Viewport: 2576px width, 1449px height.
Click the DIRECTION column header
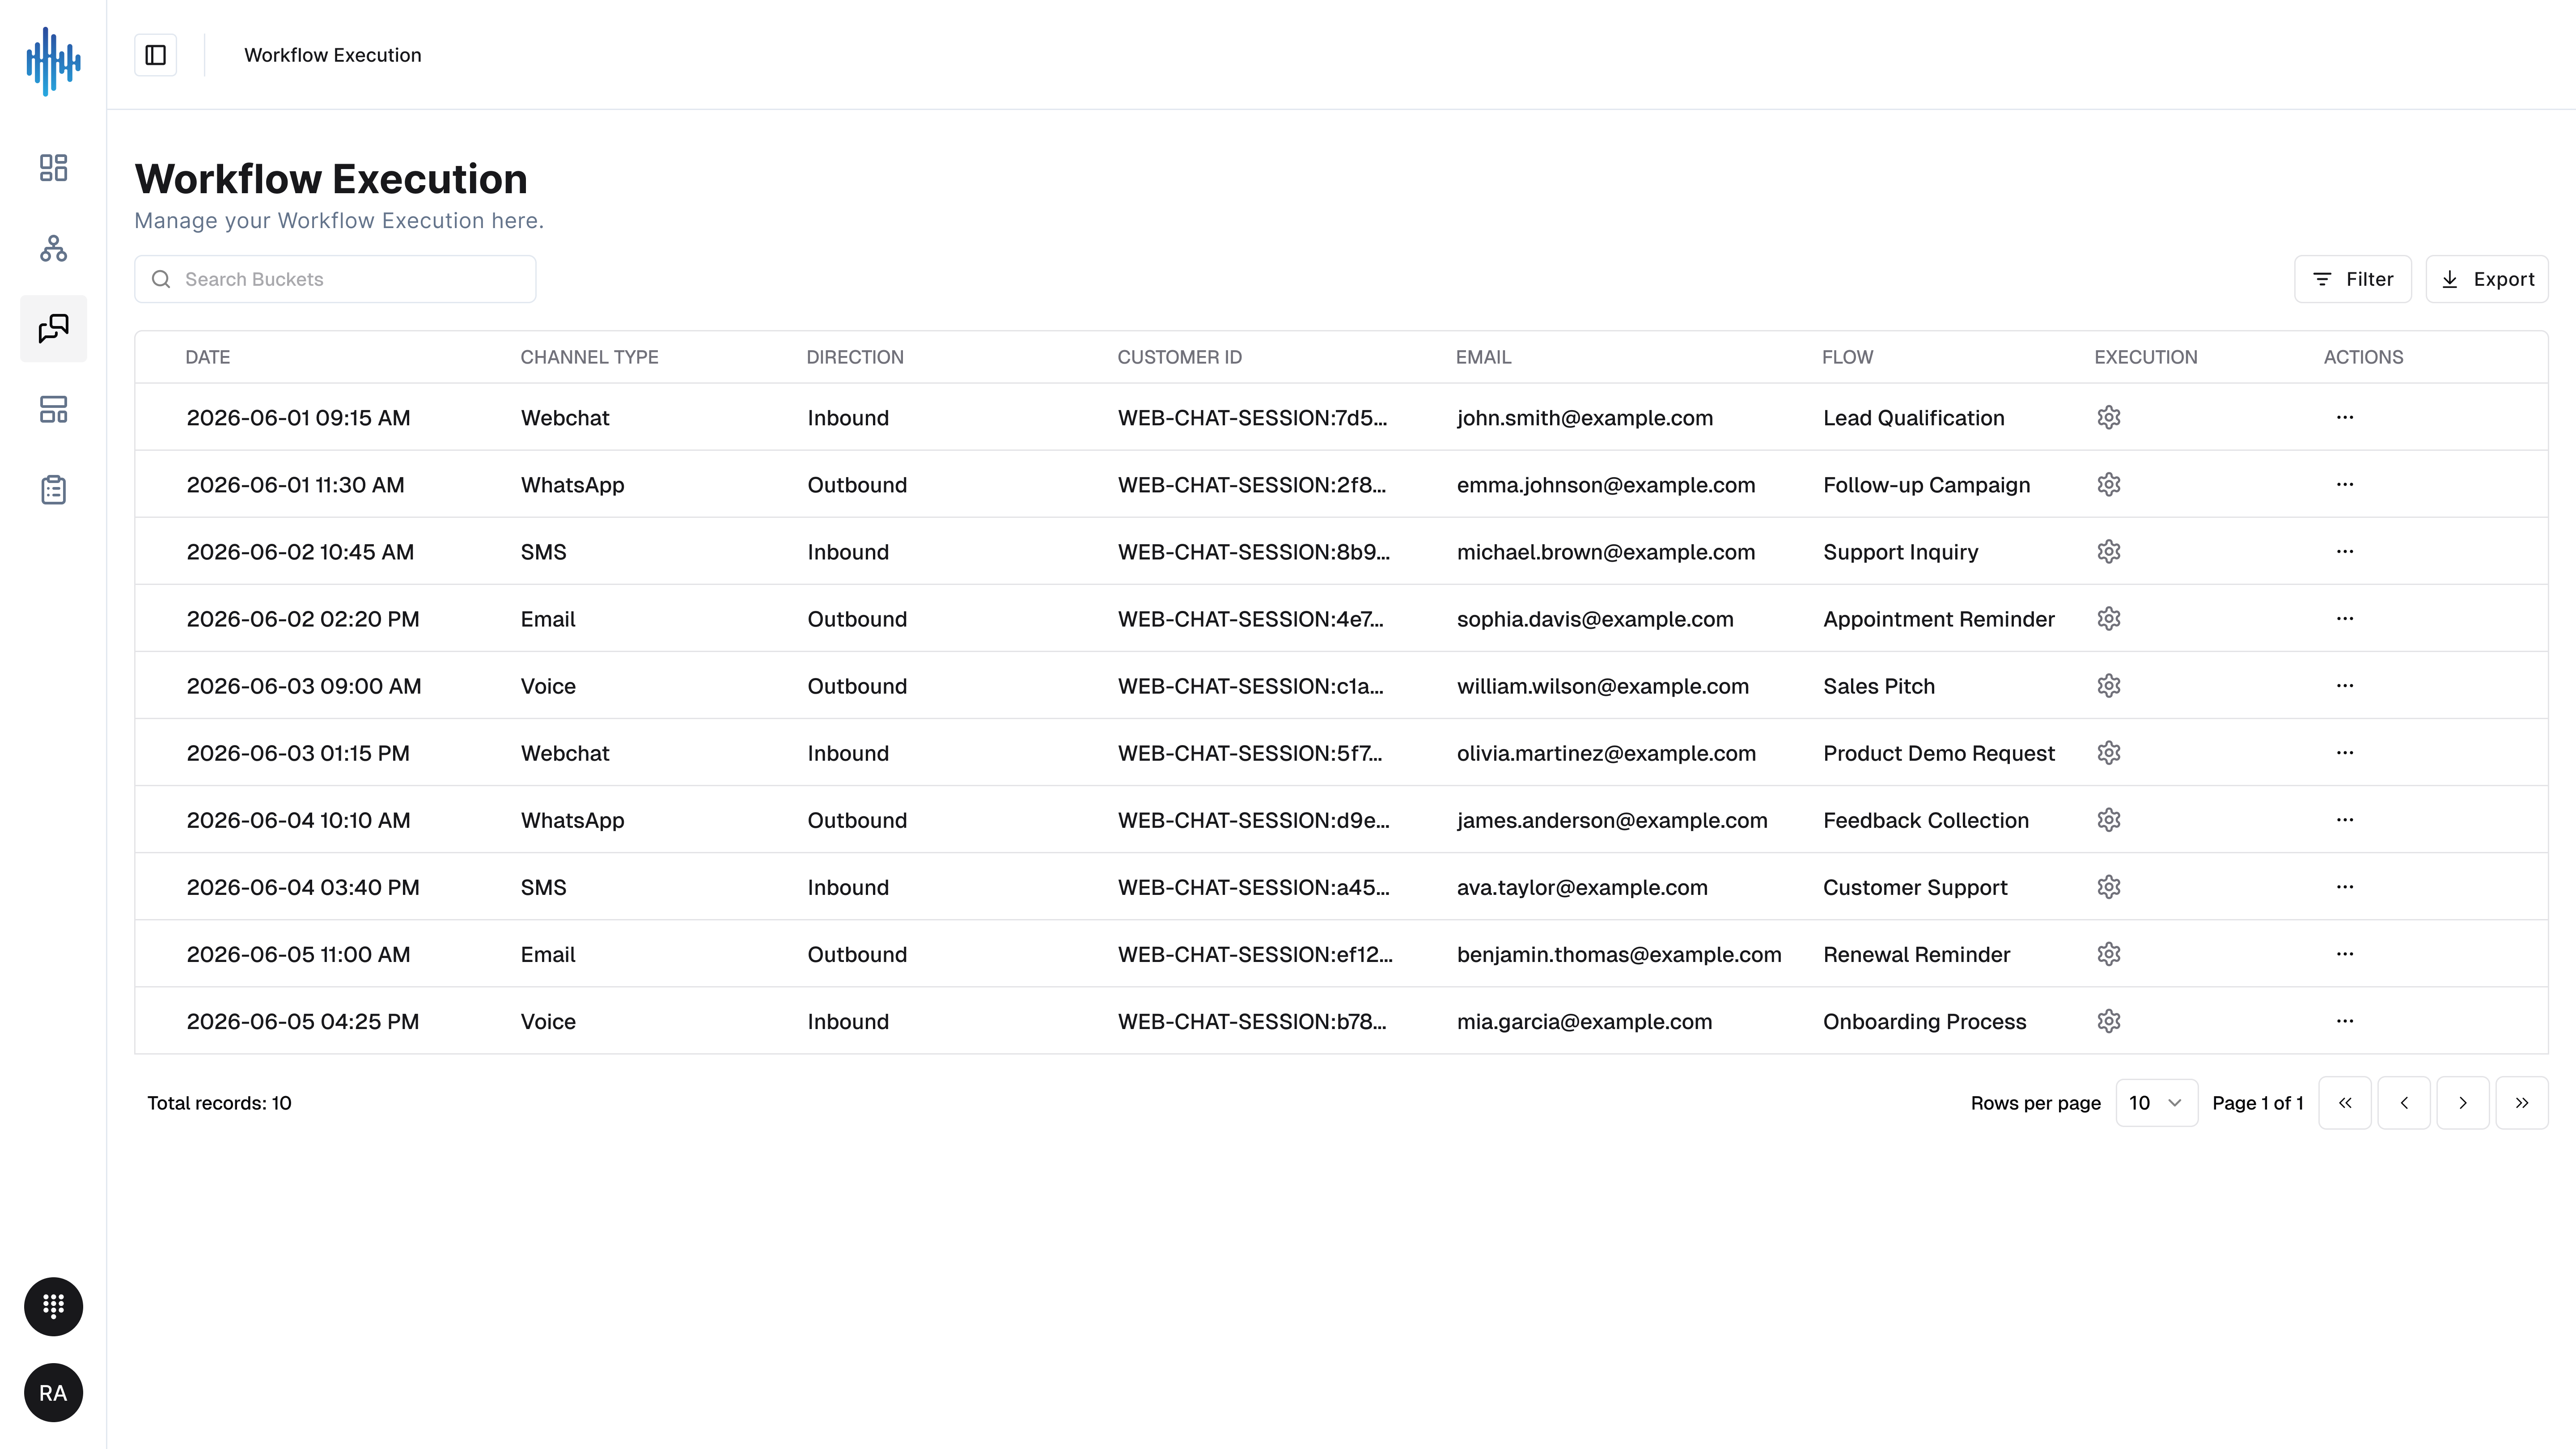click(x=855, y=357)
